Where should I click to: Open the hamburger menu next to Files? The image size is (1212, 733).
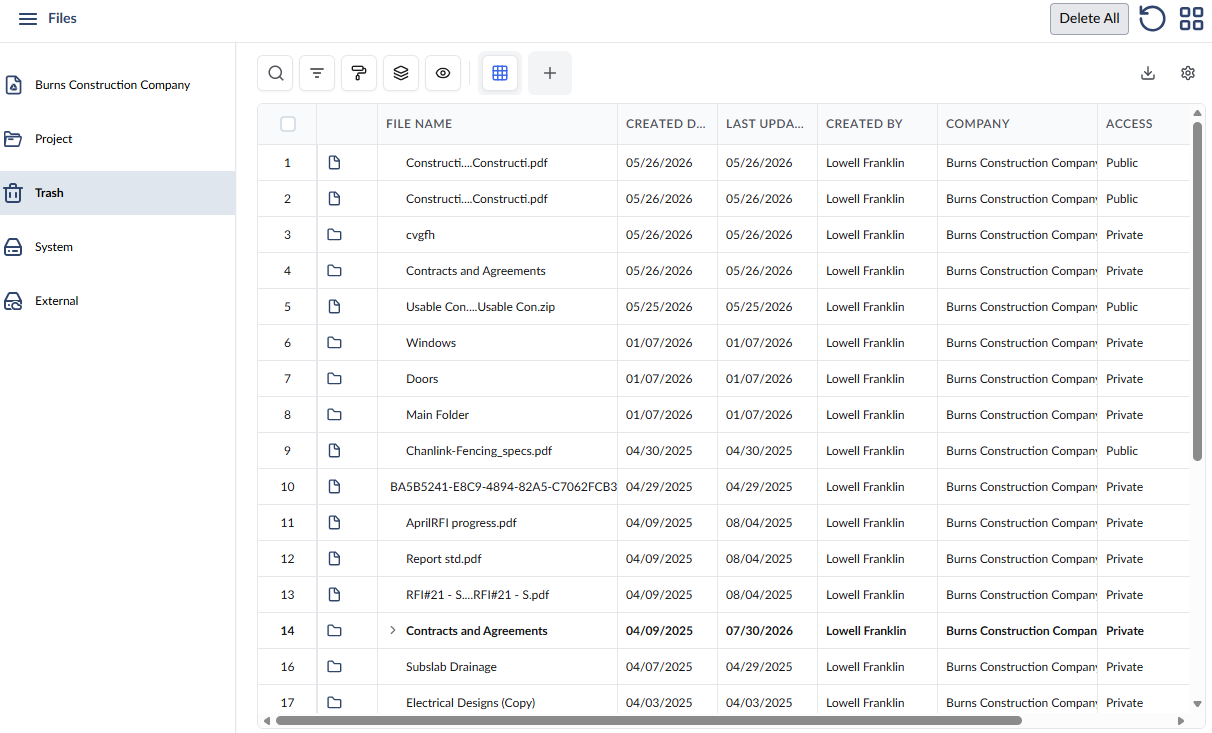[x=28, y=19]
